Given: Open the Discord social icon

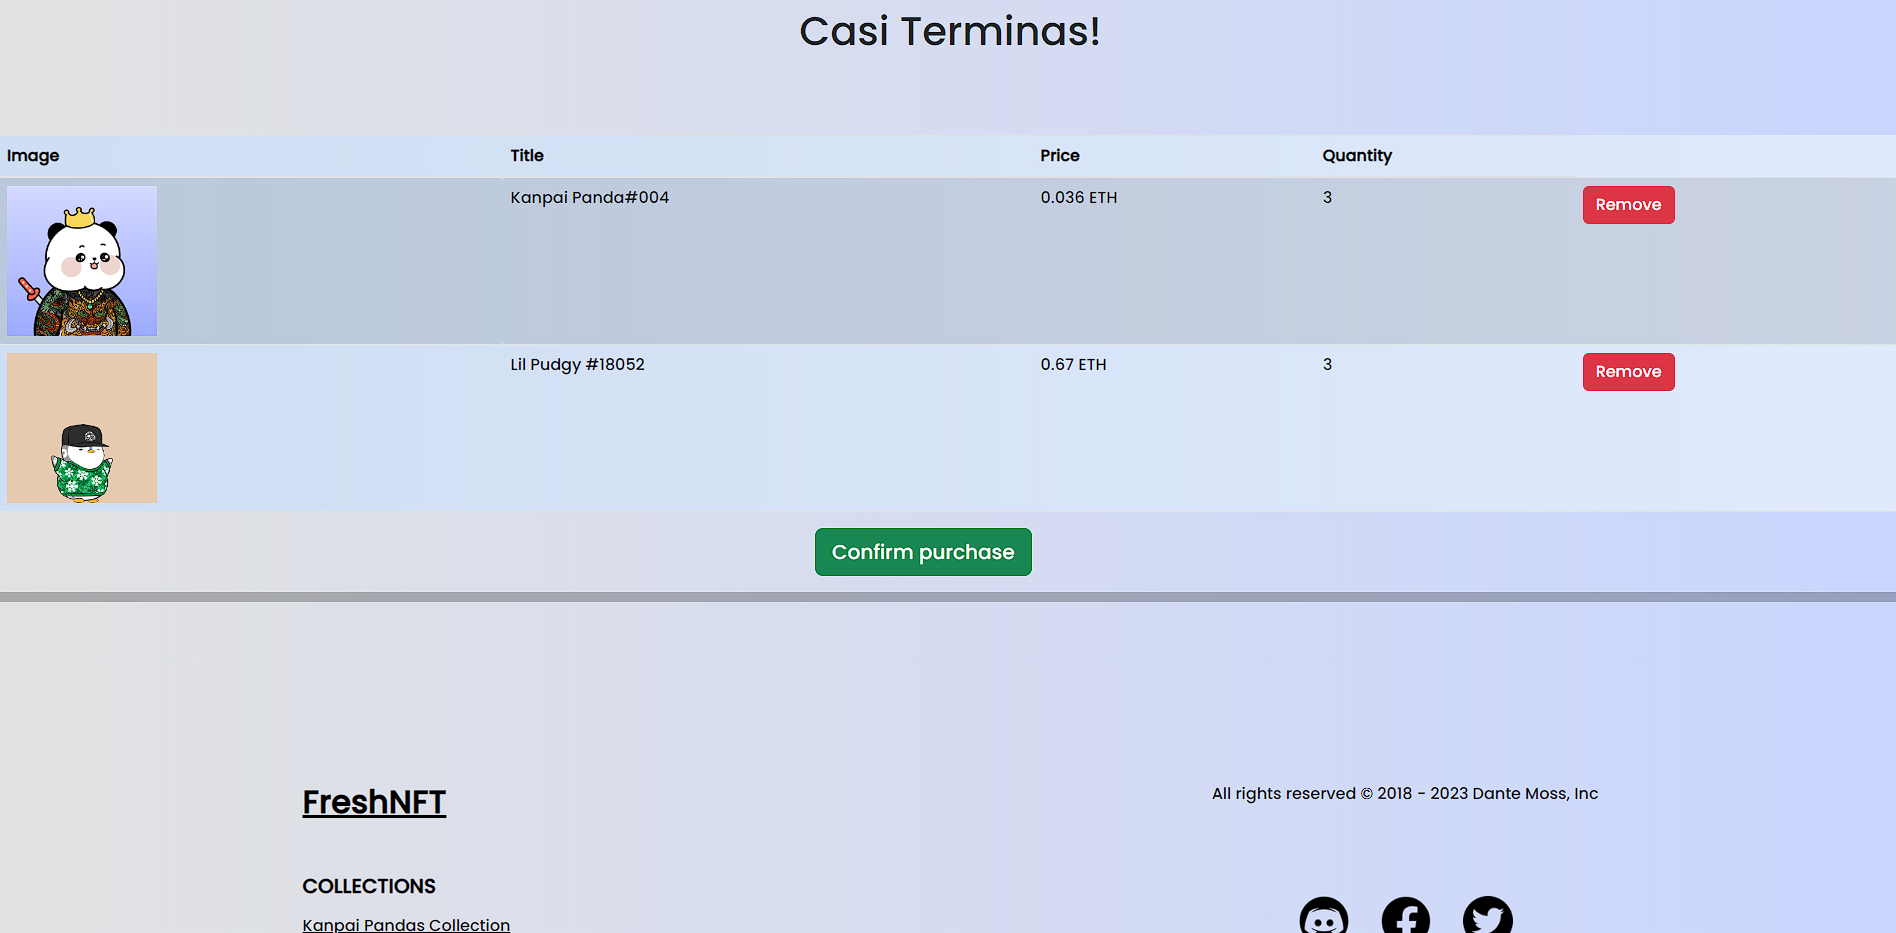Looking at the screenshot, I should tap(1324, 916).
